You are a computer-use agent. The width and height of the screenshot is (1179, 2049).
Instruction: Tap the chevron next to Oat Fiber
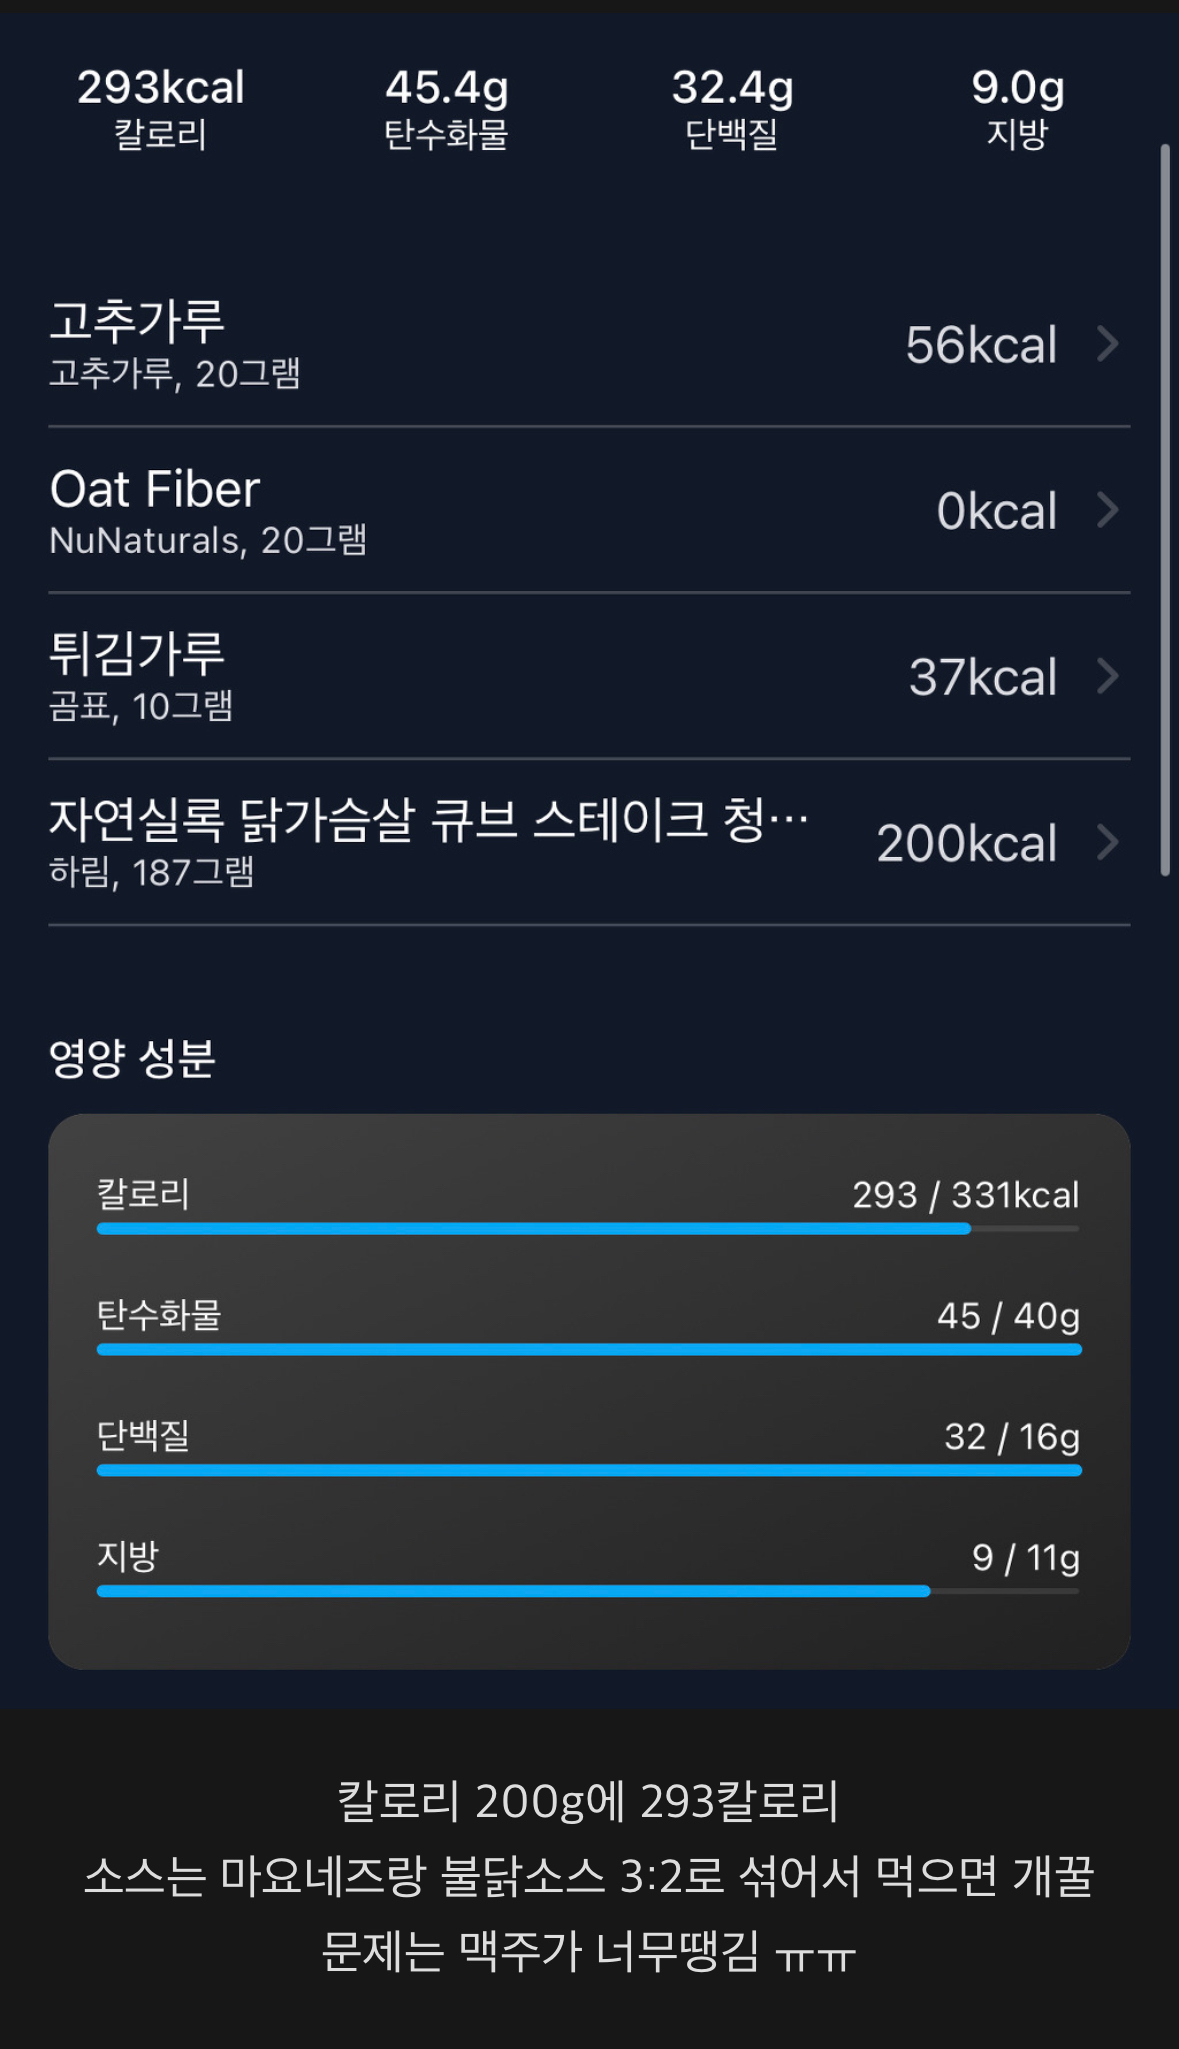(1107, 510)
